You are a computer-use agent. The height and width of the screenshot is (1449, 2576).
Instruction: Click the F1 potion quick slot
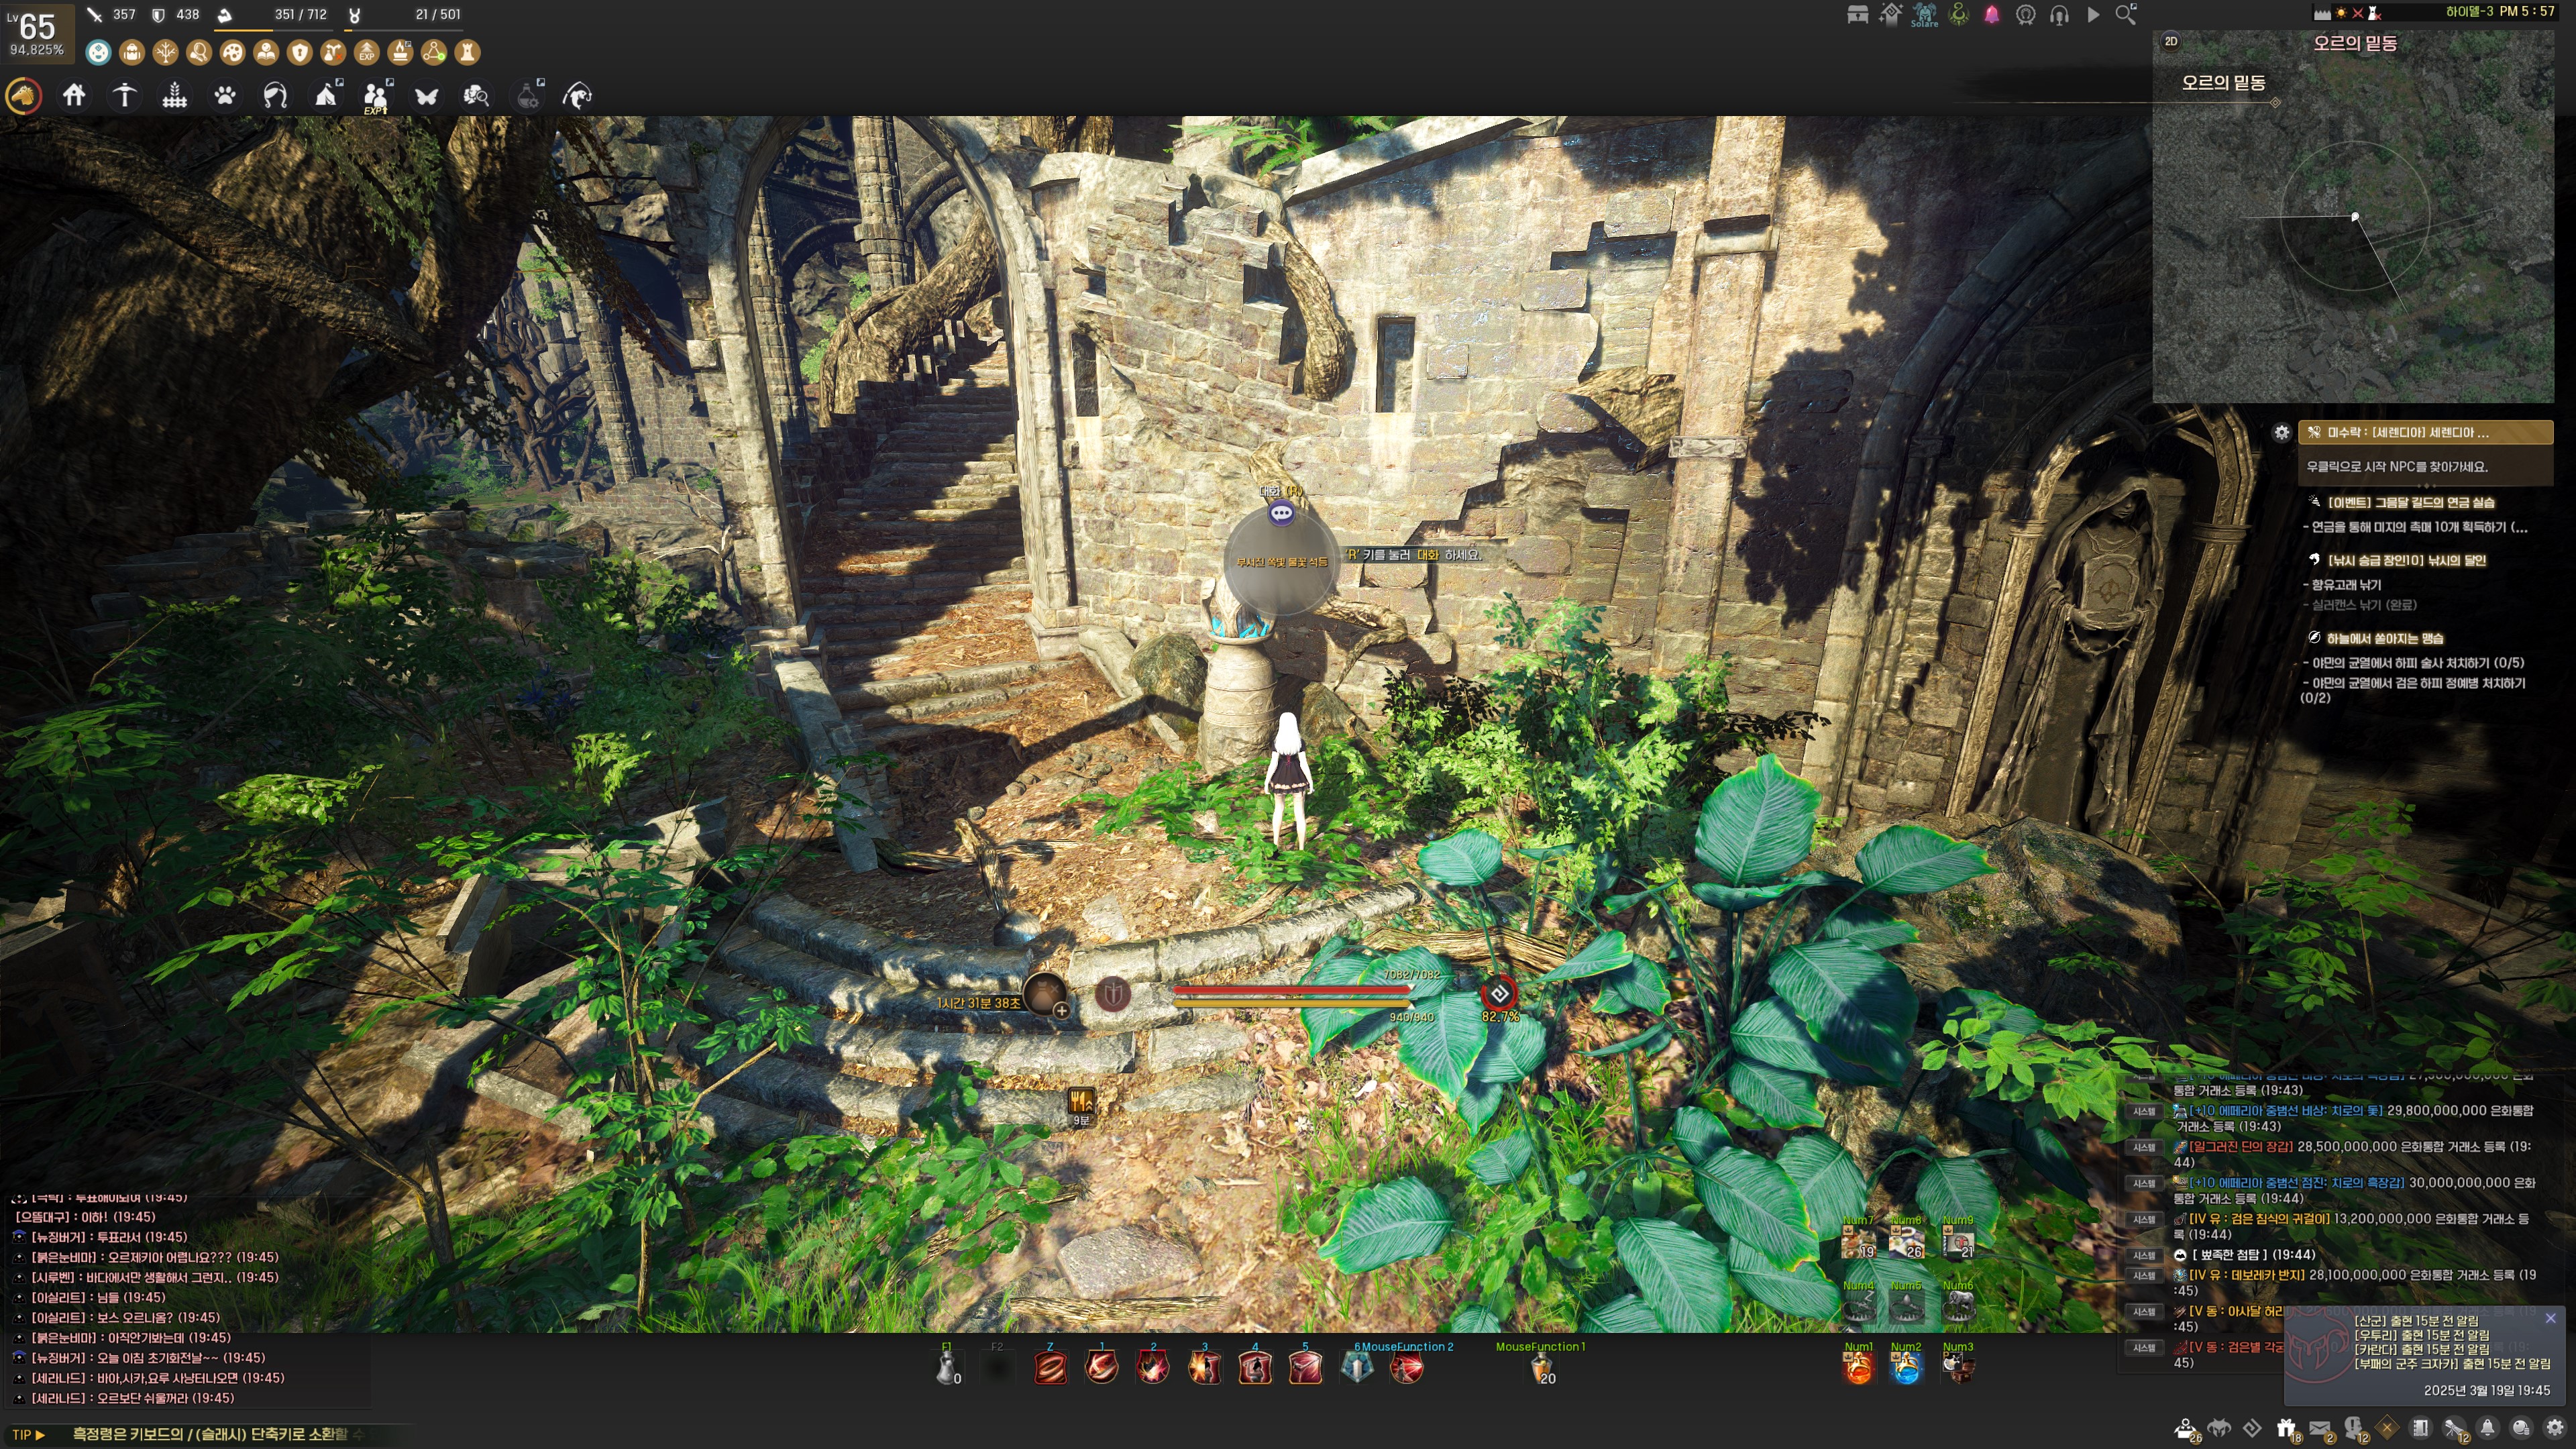947,1367
